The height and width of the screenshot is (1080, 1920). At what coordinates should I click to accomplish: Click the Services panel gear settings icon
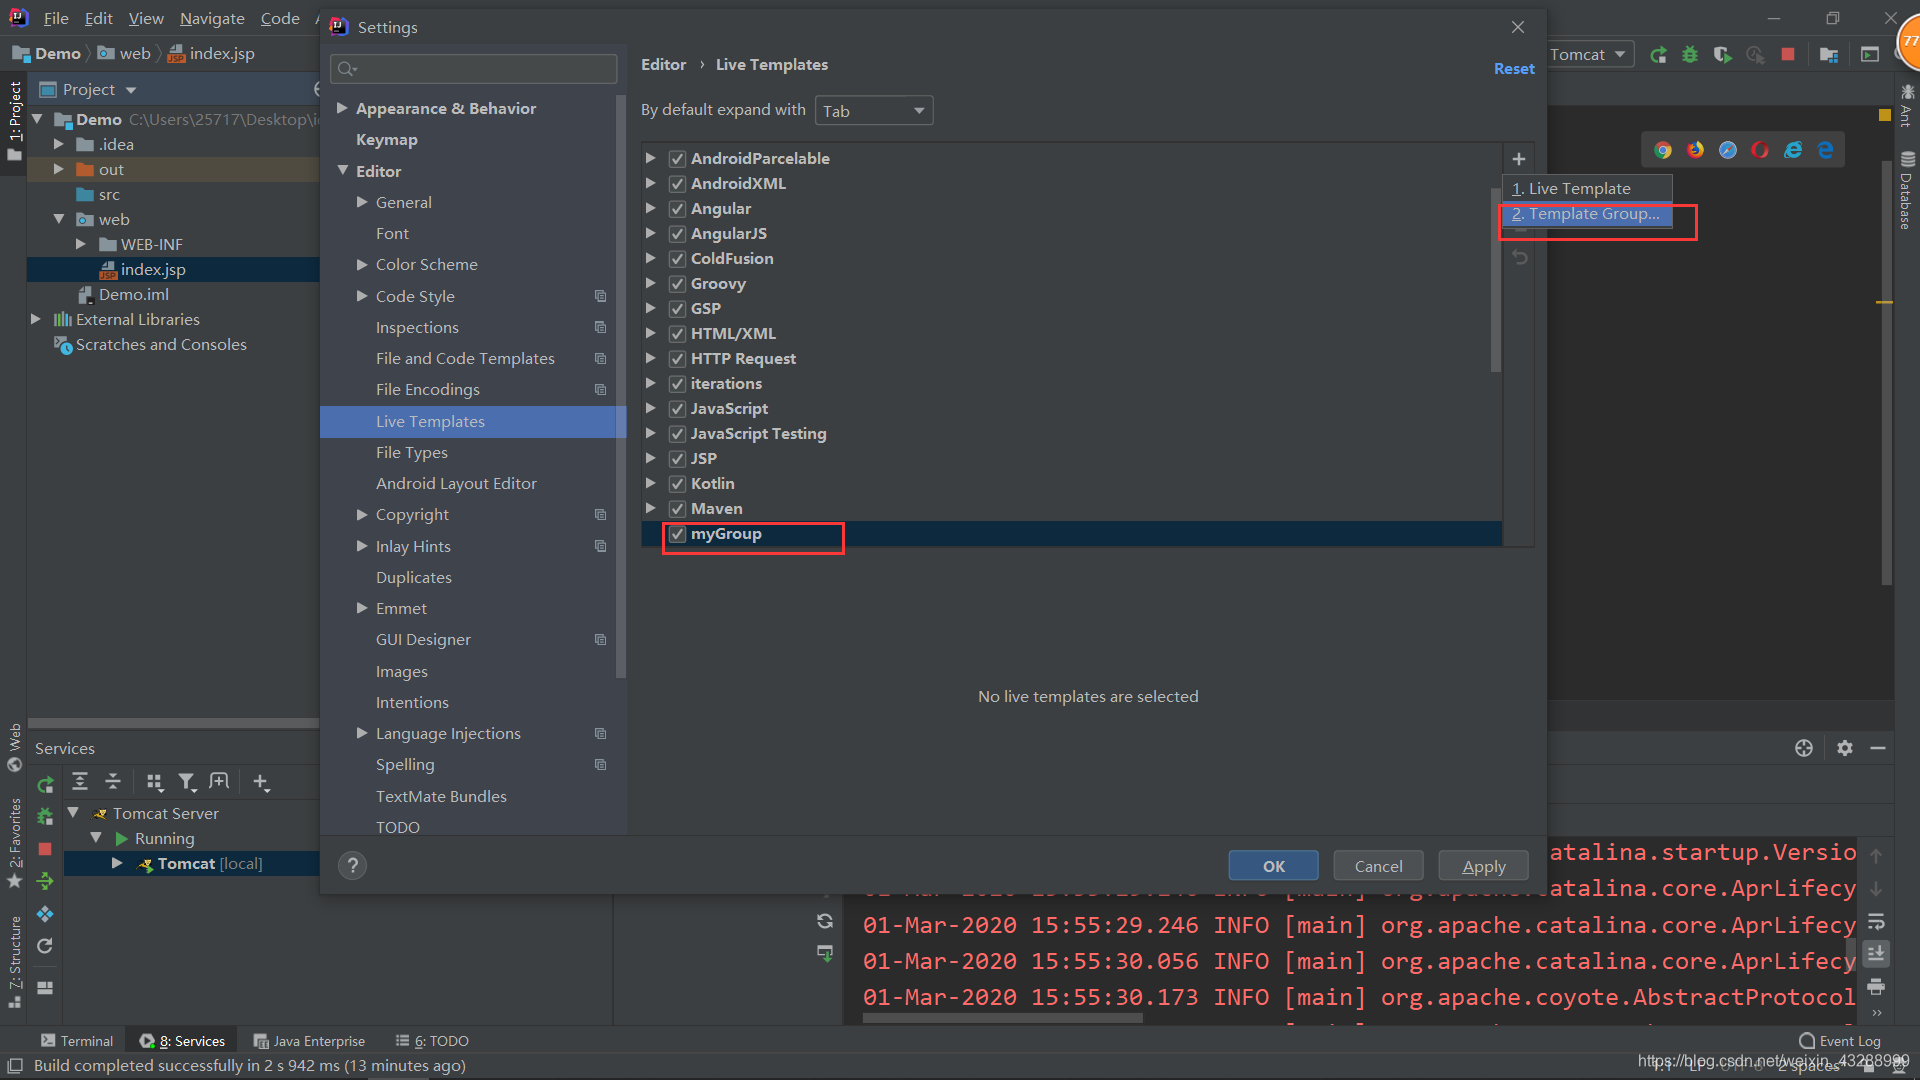1844,748
